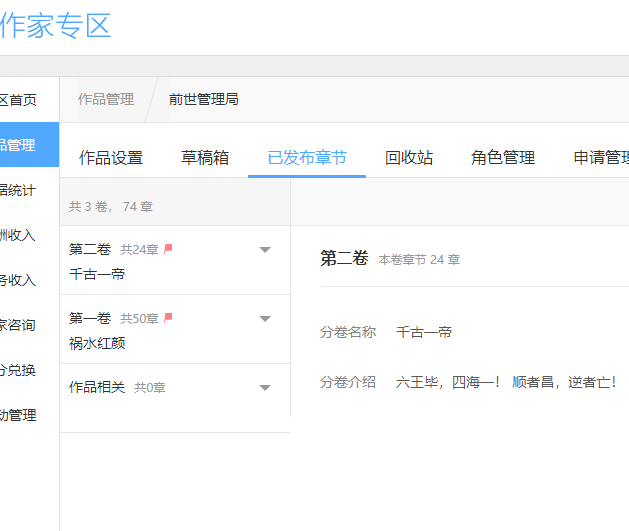
Task: Open the 数据统计 sidebar item
Action: [x=18, y=190]
